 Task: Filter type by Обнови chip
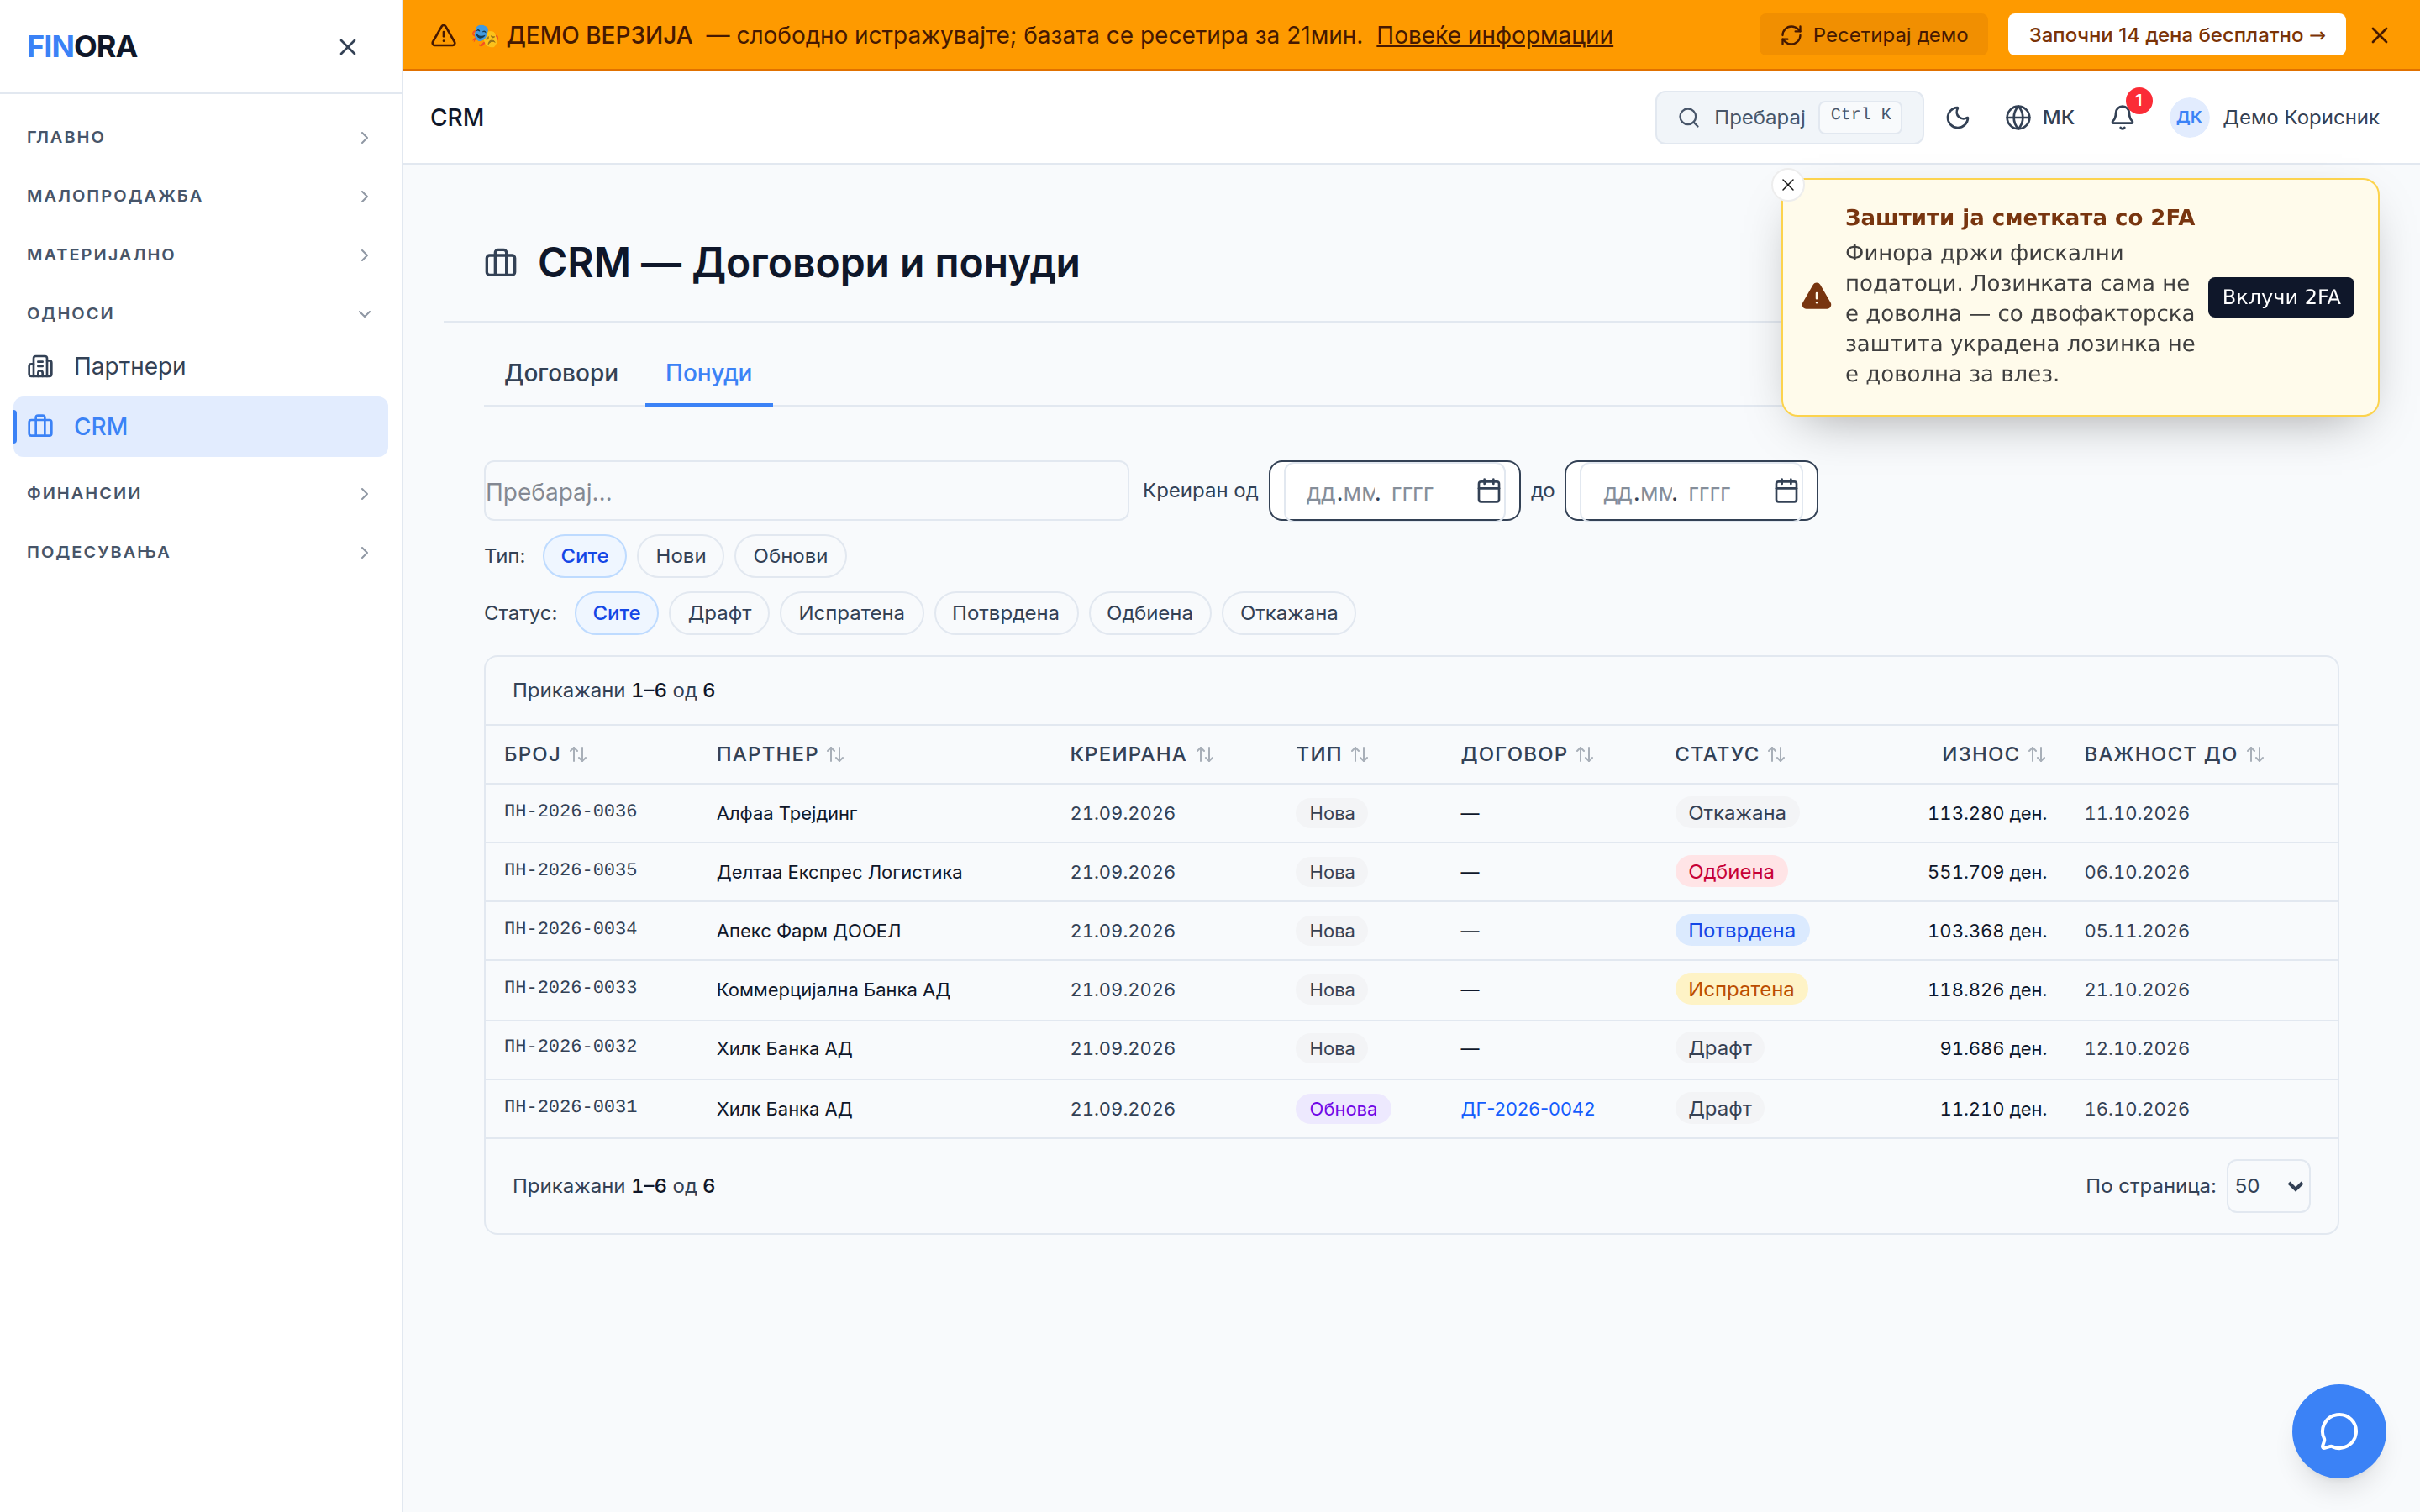tap(790, 556)
